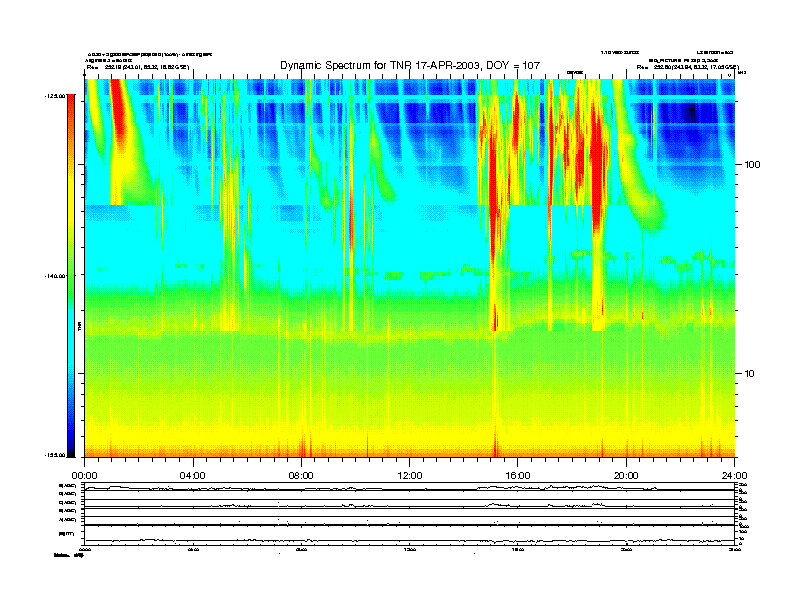Image resolution: width=792 pixels, height=612 pixels.
Task: Click the 00:00 time axis label
Action: [x=84, y=475]
